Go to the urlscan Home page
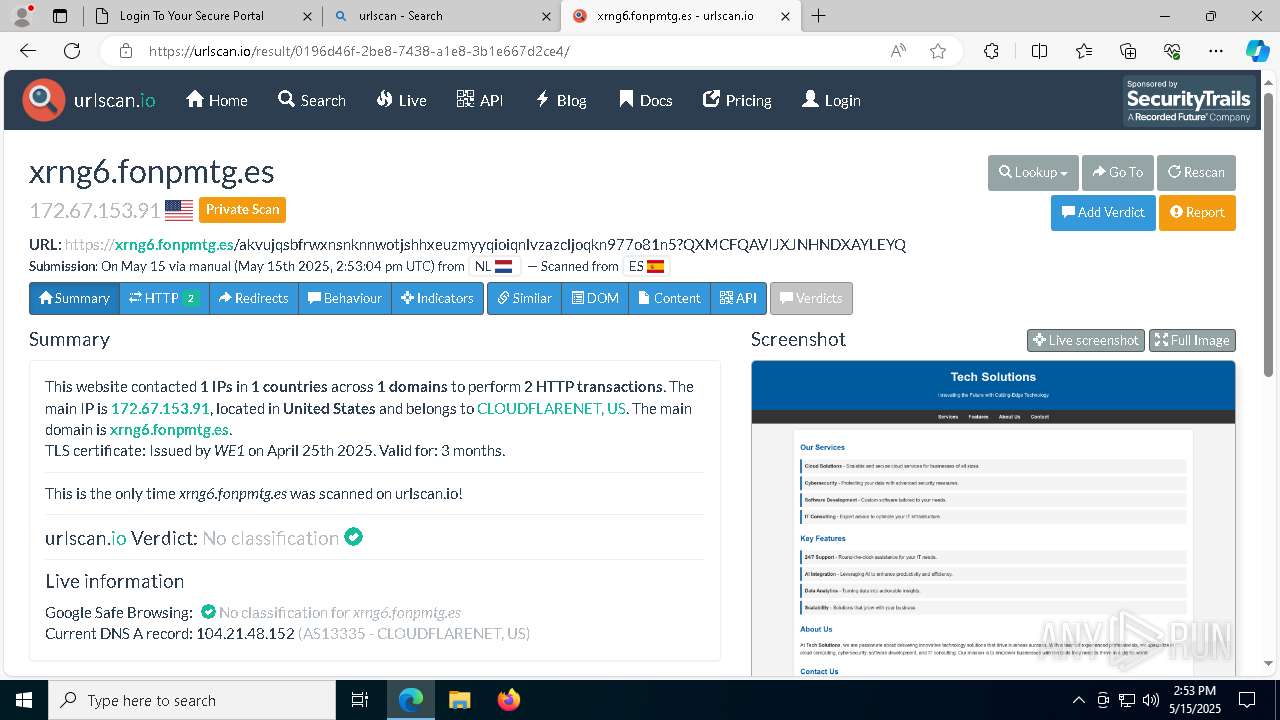Viewport: 1280px width, 720px height. (216, 100)
